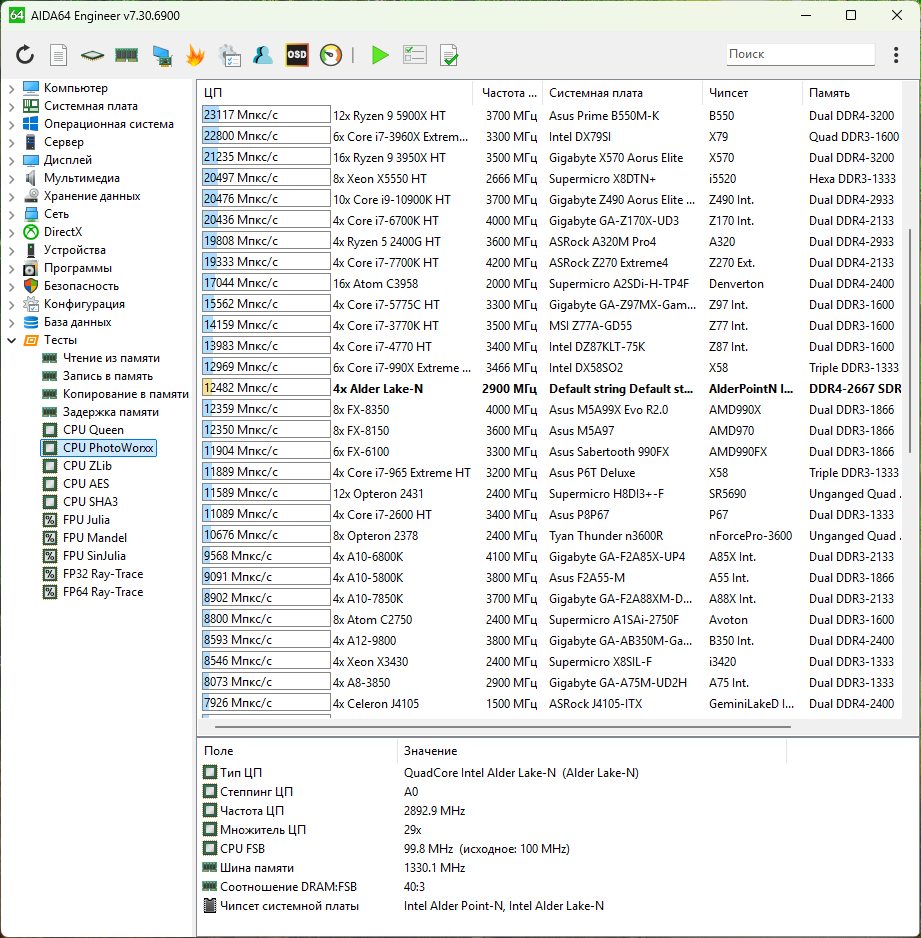Open Чтение из памяти test
The image size is (921, 938).
[x=111, y=358]
